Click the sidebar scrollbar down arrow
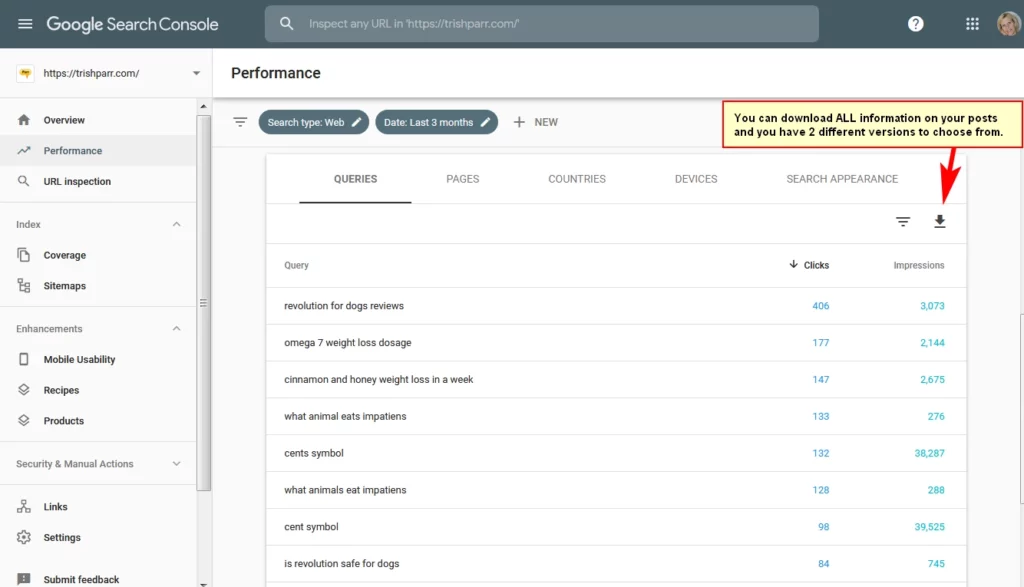The height and width of the screenshot is (587, 1024). point(203,583)
